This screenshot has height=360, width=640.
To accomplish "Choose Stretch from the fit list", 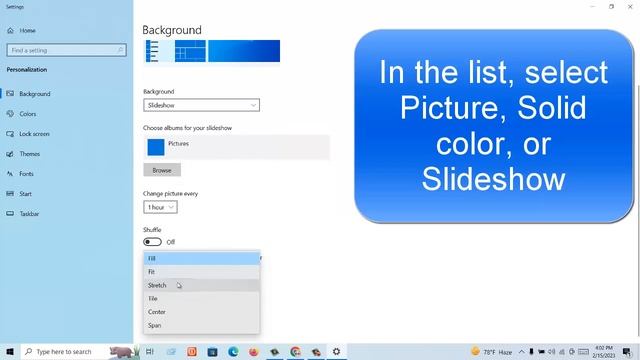I will pos(202,285).
